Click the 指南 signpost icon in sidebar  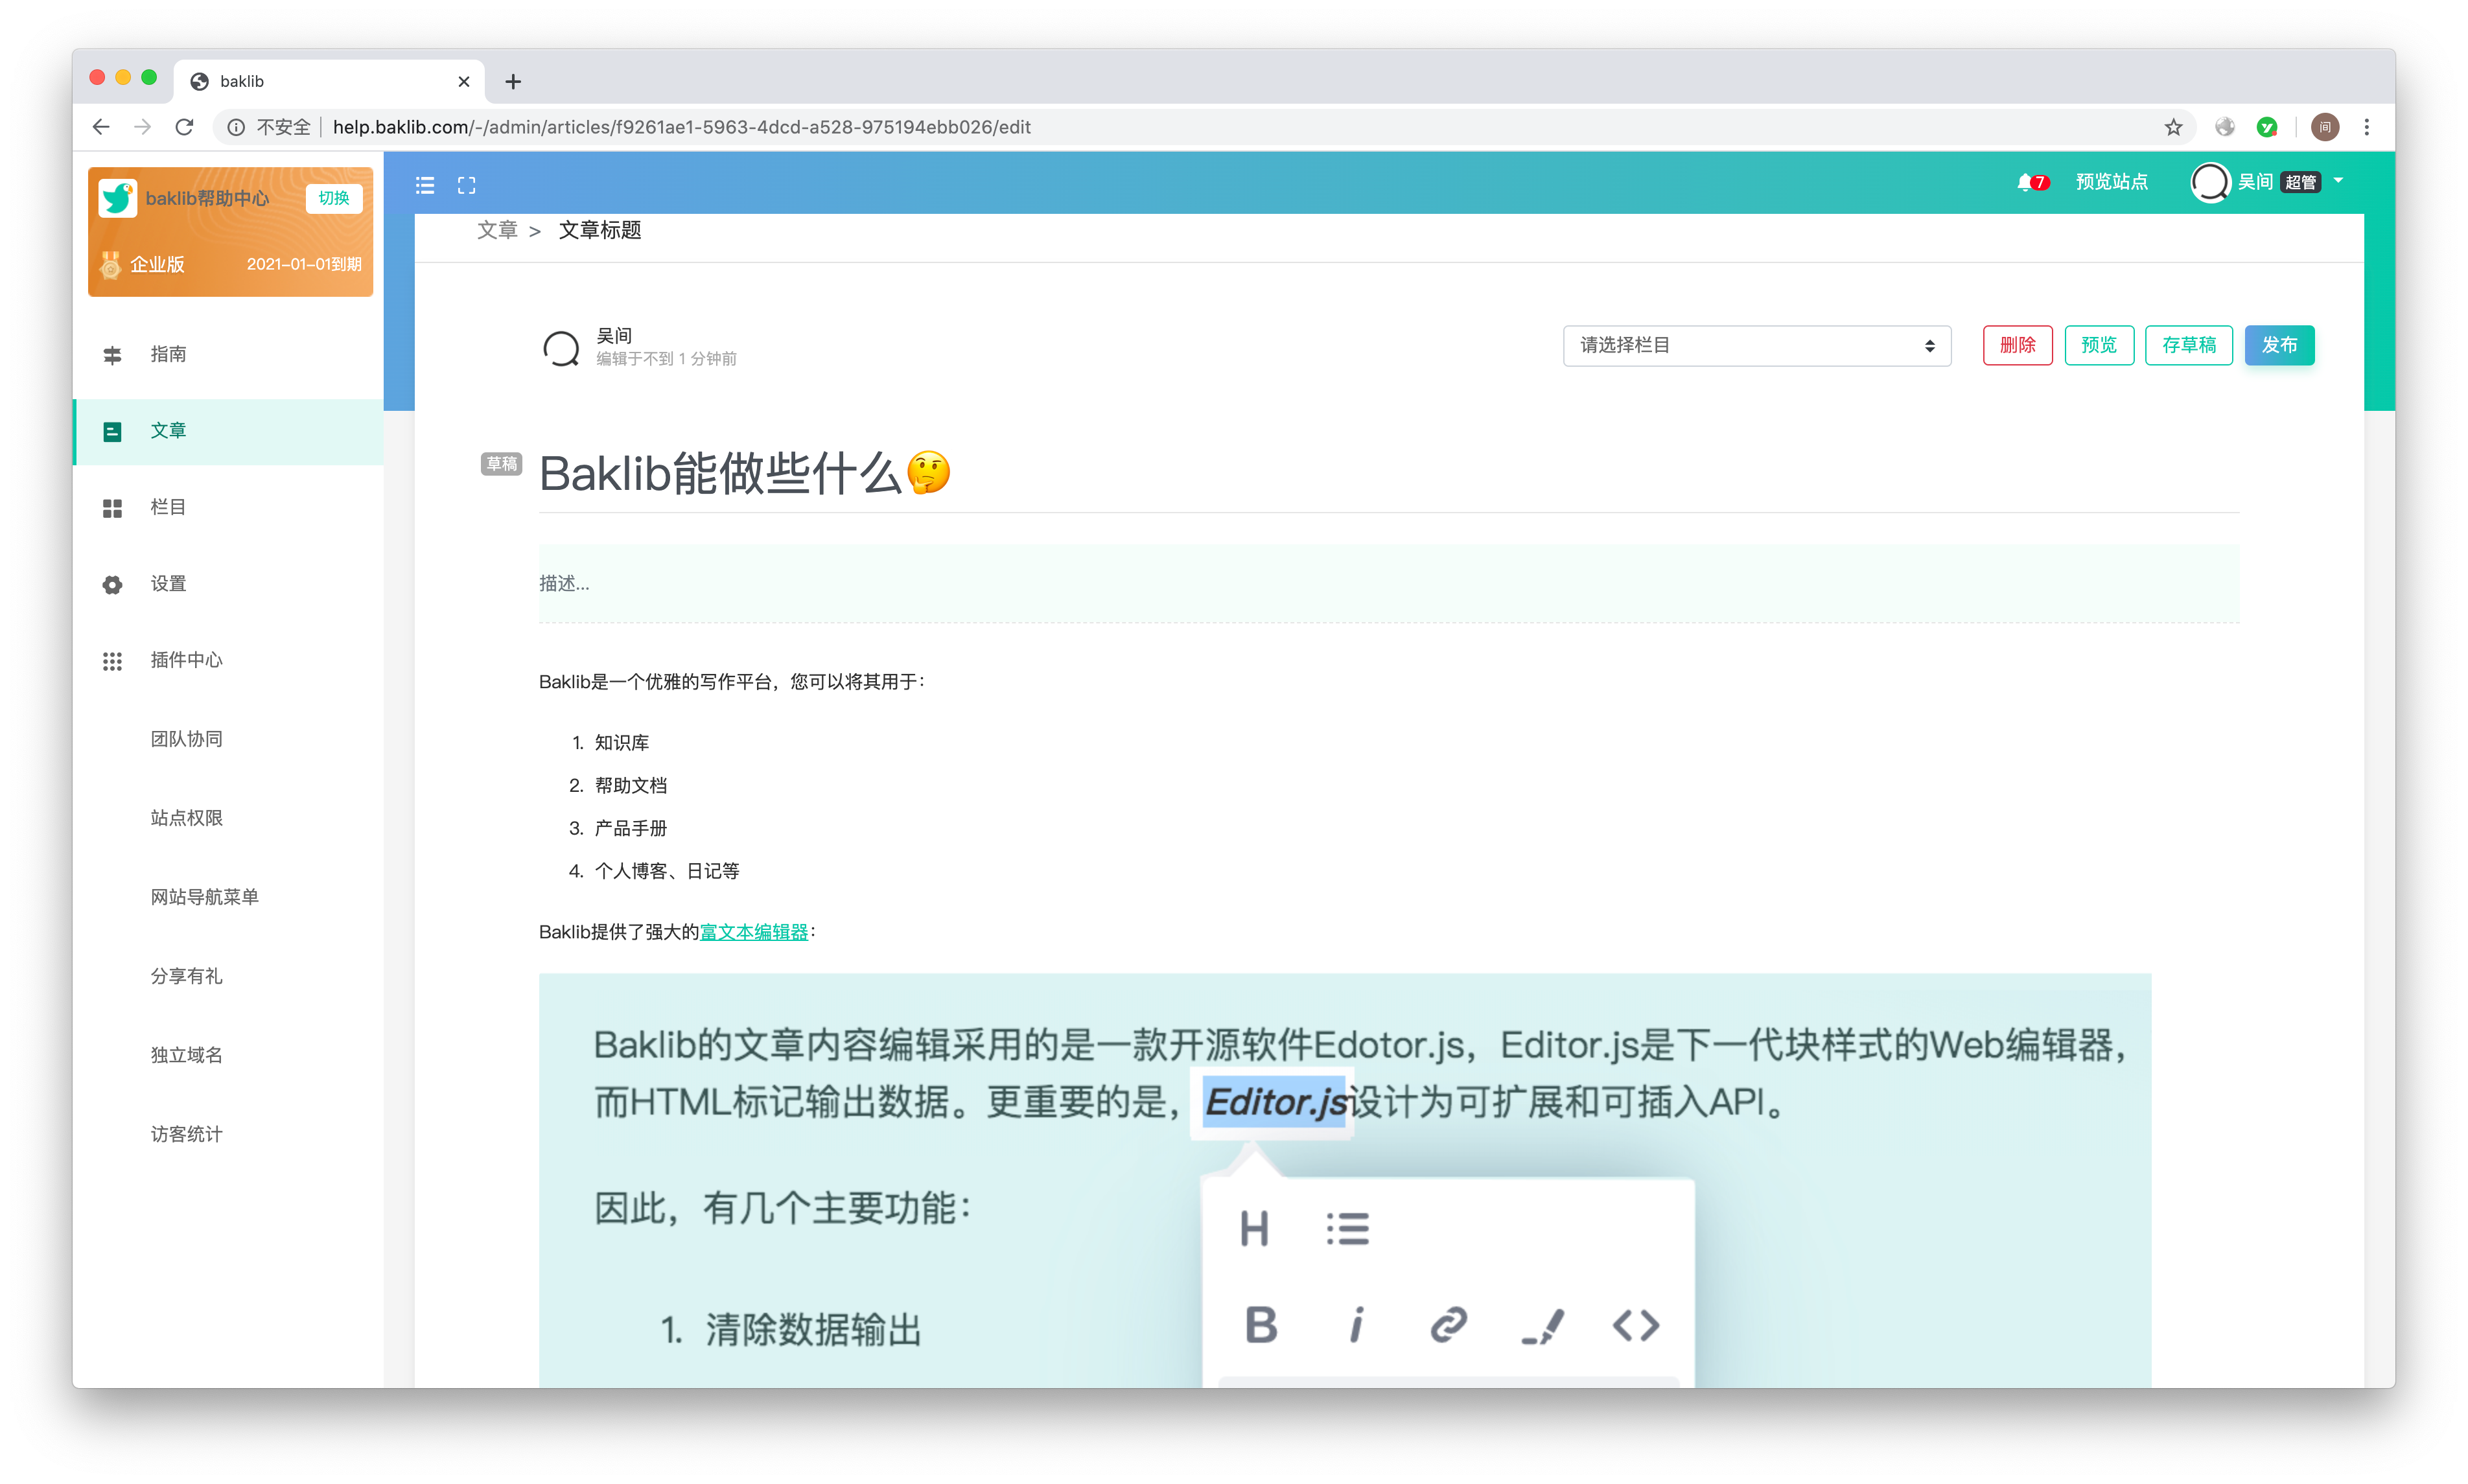[112, 355]
